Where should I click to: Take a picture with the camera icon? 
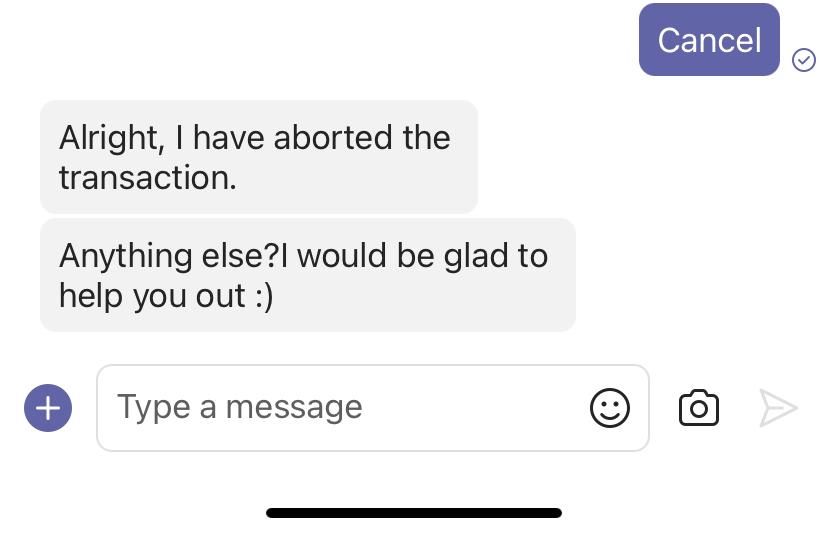[698, 408]
